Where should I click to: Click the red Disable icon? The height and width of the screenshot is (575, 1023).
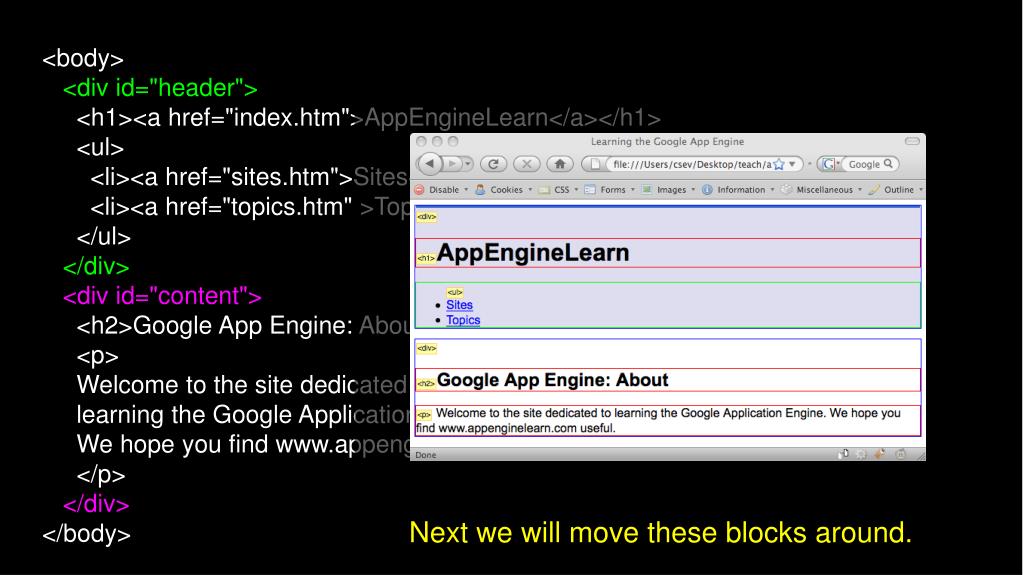420,189
